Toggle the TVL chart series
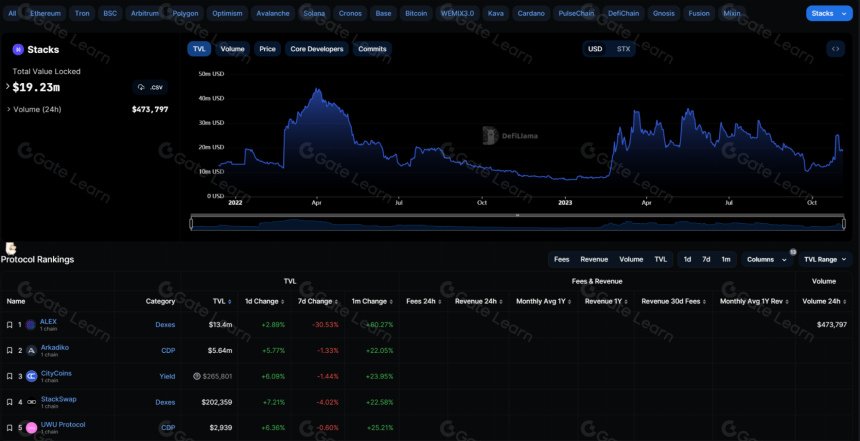 (199, 49)
